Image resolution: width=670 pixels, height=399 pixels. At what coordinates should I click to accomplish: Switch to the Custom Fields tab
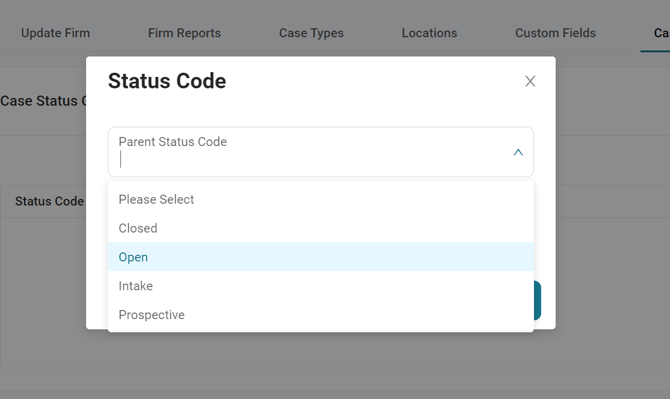tap(555, 33)
